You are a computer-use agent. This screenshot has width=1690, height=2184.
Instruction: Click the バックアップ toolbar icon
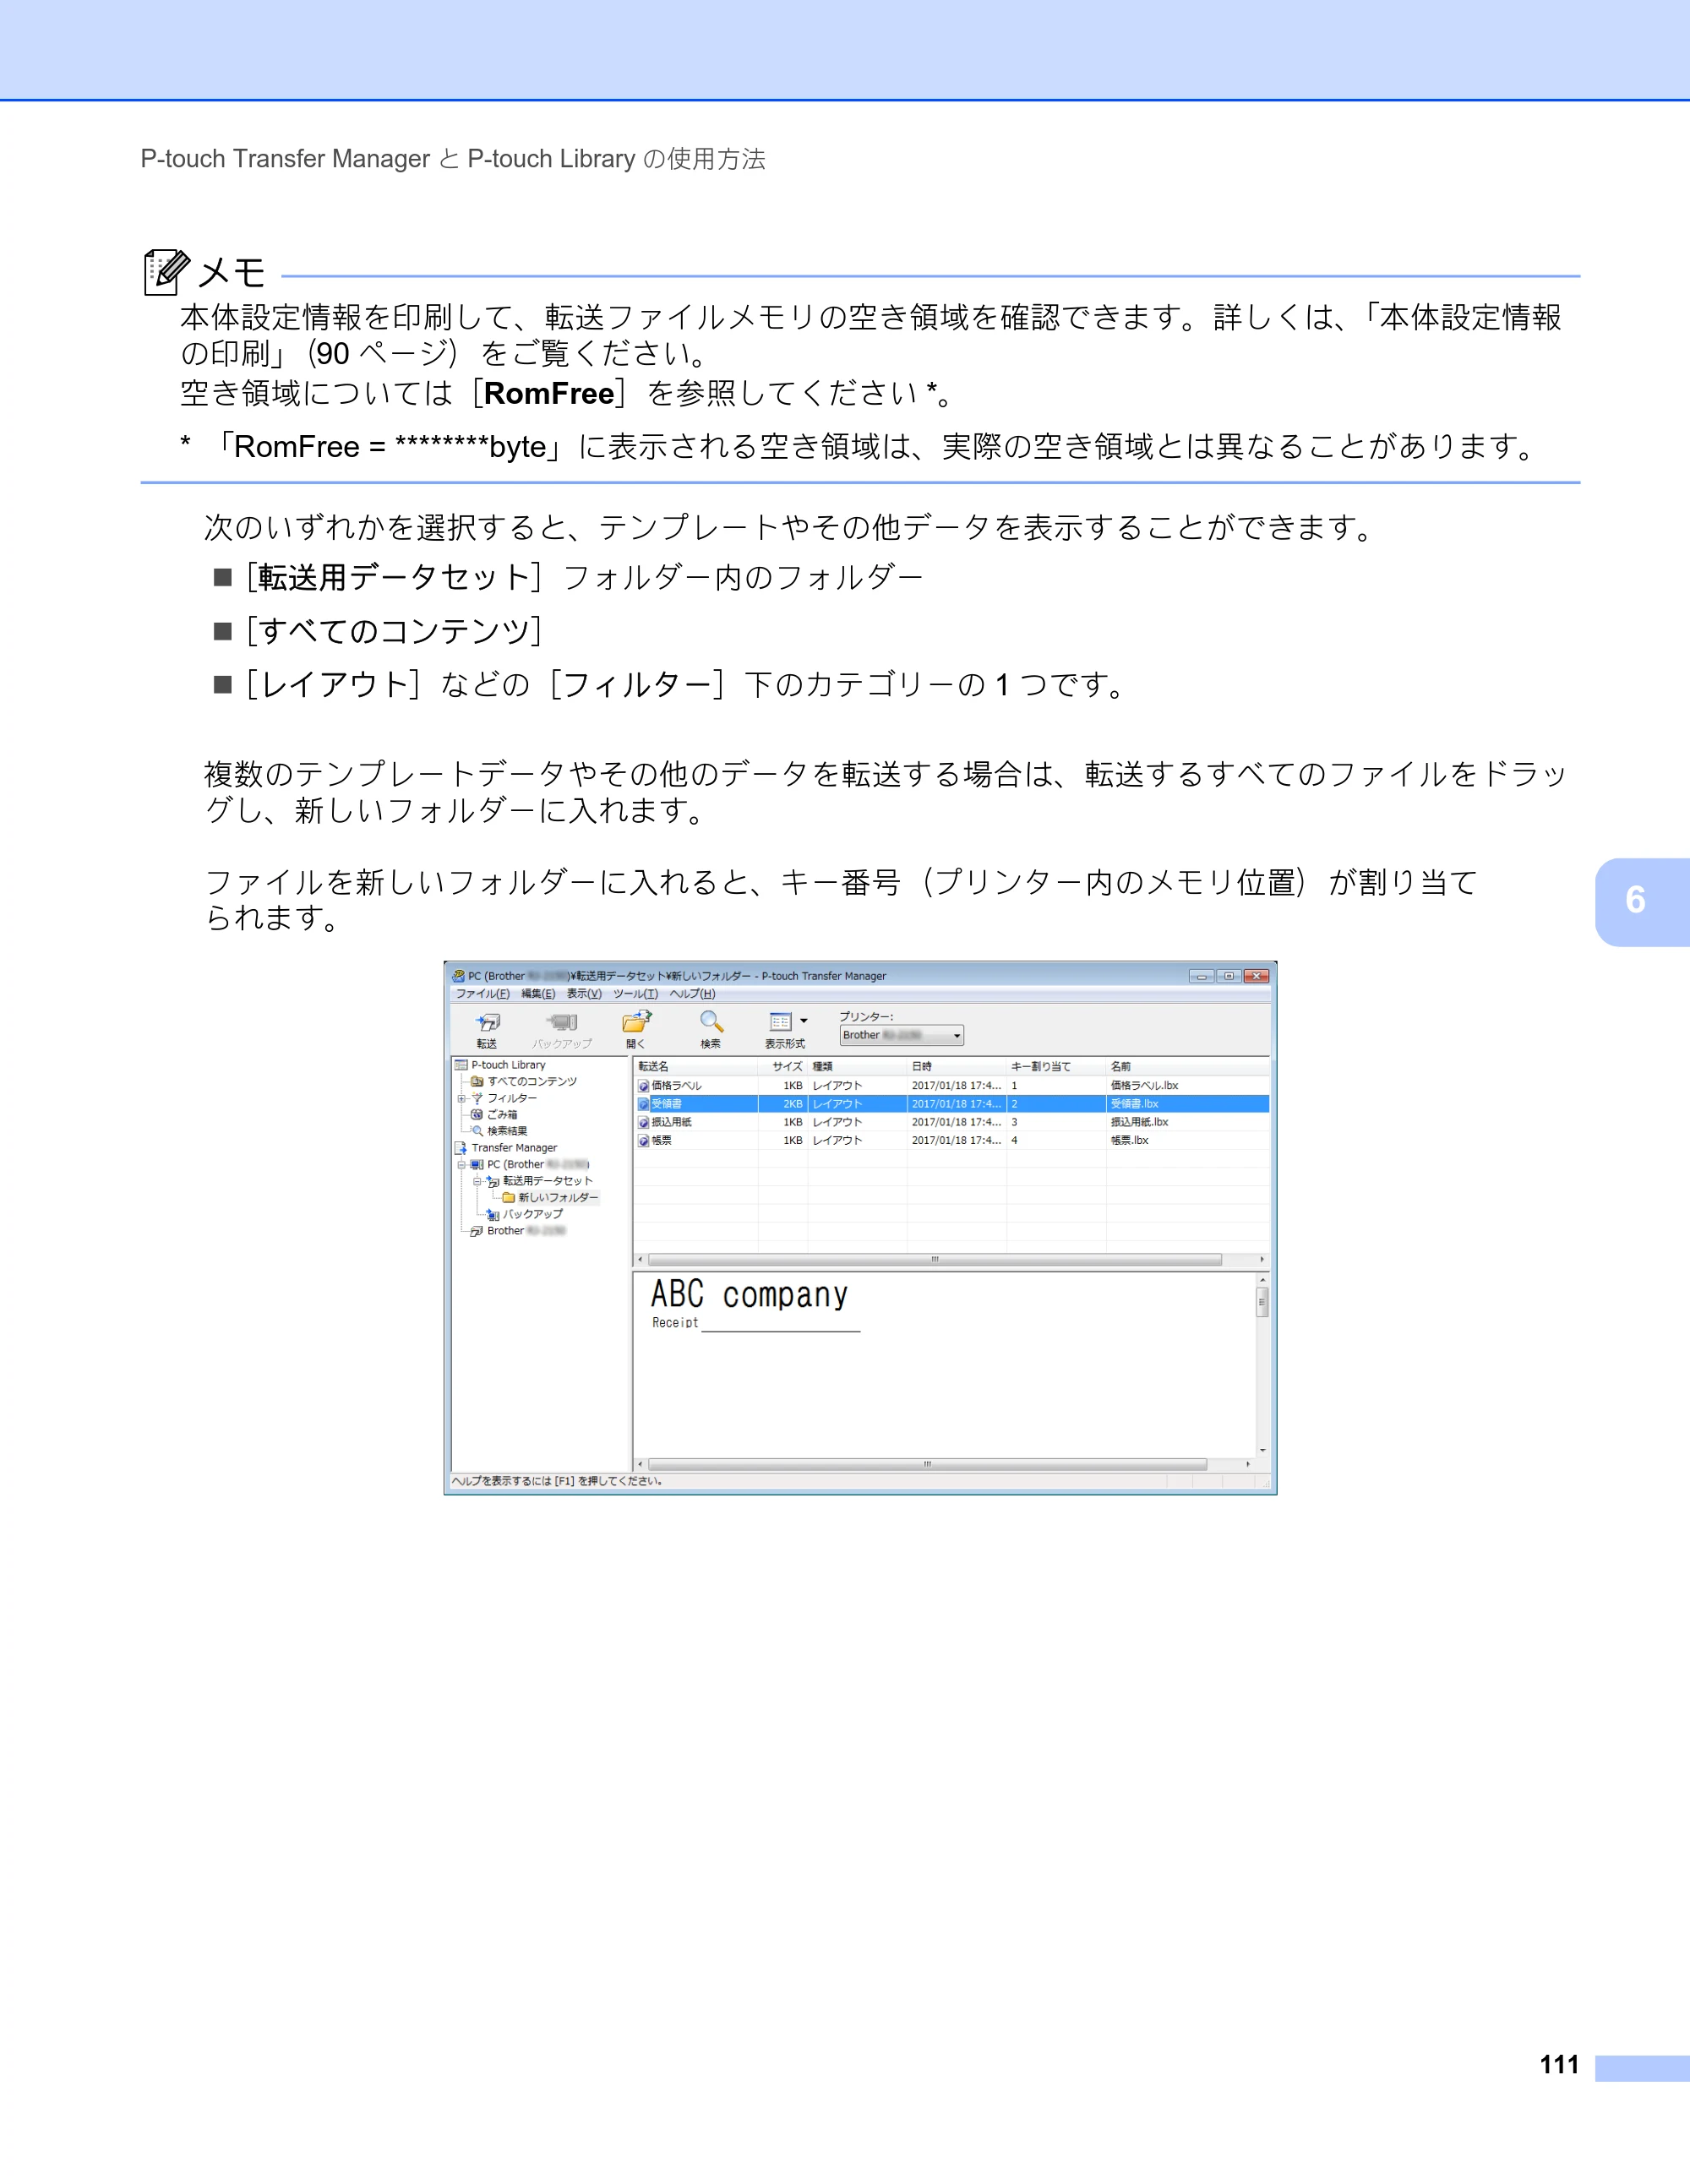(562, 1028)
